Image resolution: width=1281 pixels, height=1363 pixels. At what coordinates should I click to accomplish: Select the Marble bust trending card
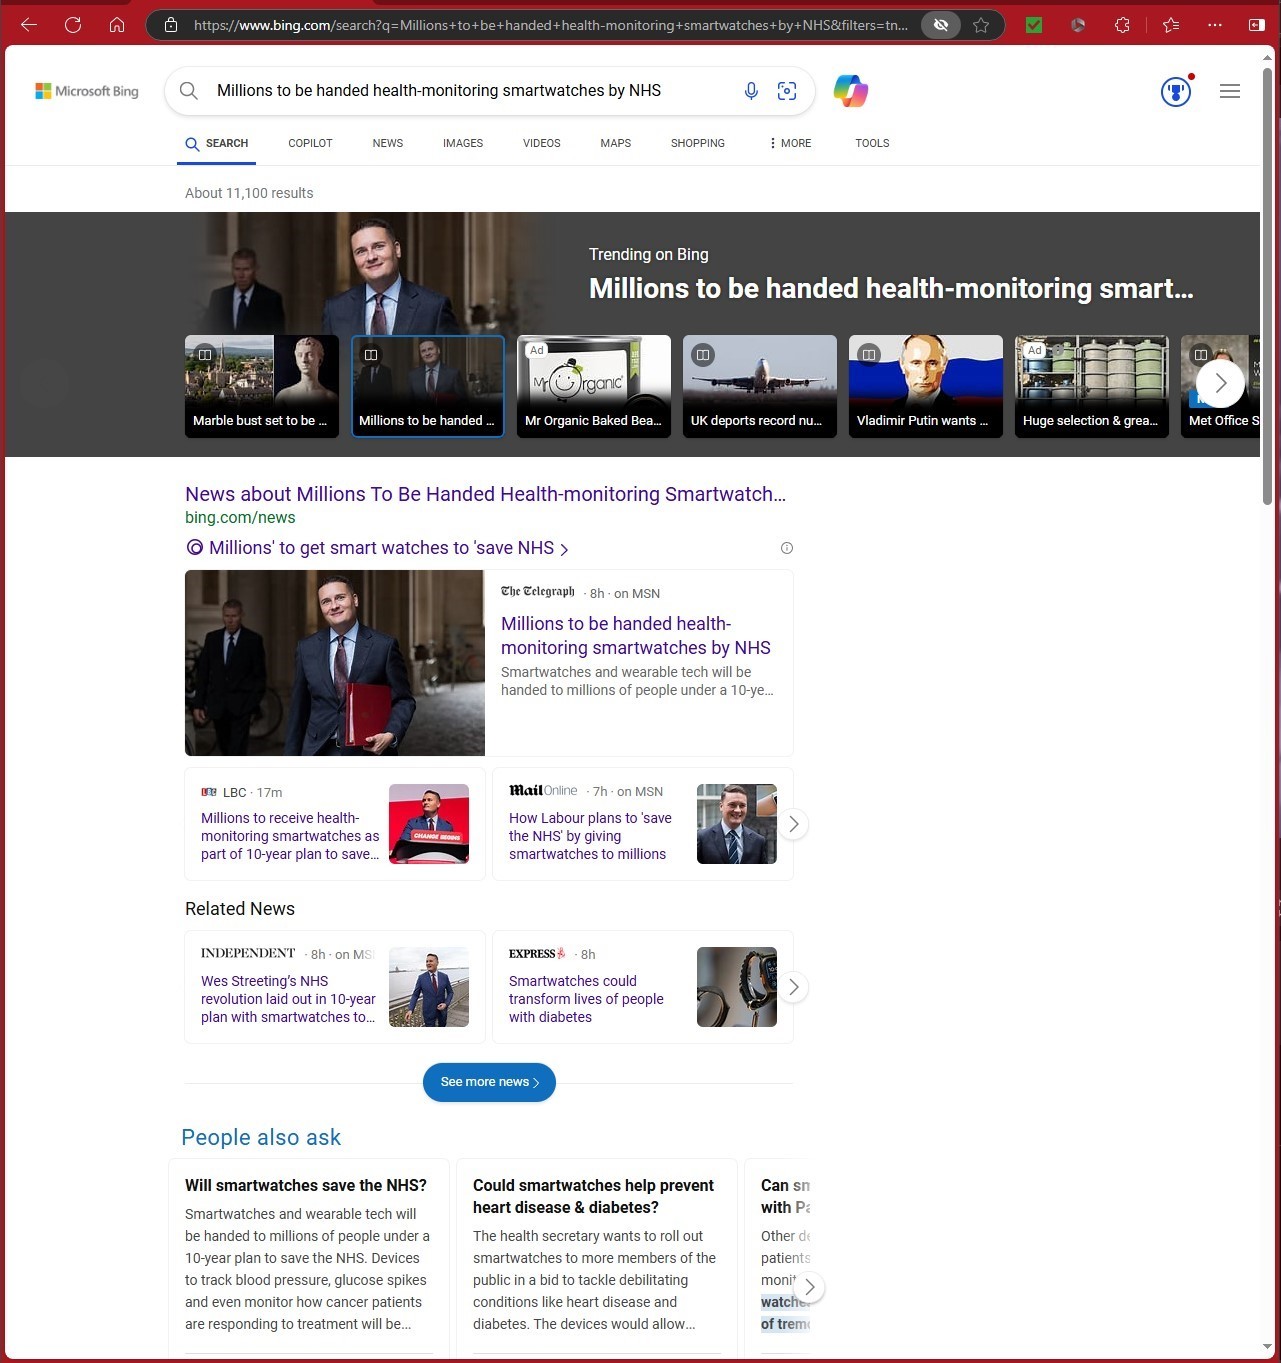click(262, 386)
